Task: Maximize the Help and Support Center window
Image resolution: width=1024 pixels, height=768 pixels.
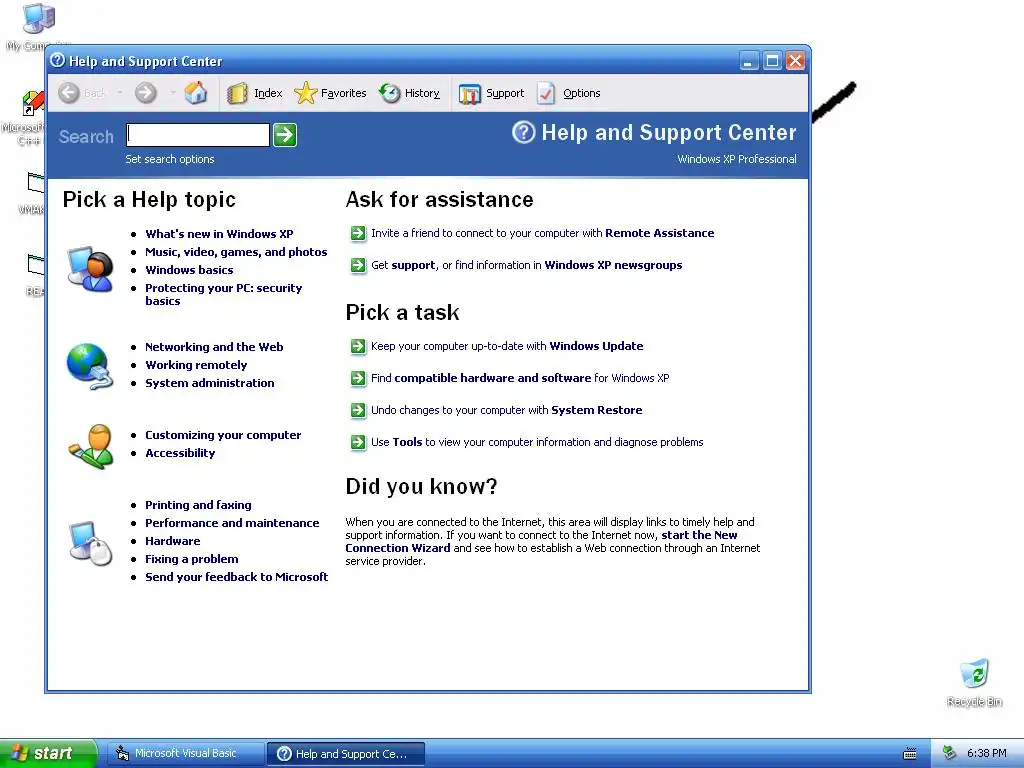Action: click(x=773, y=61)
